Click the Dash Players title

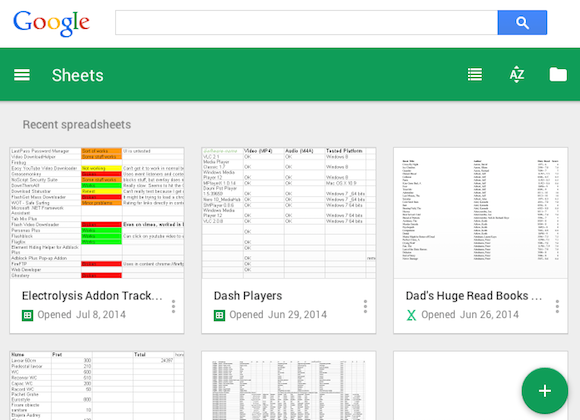click(248, 296)
